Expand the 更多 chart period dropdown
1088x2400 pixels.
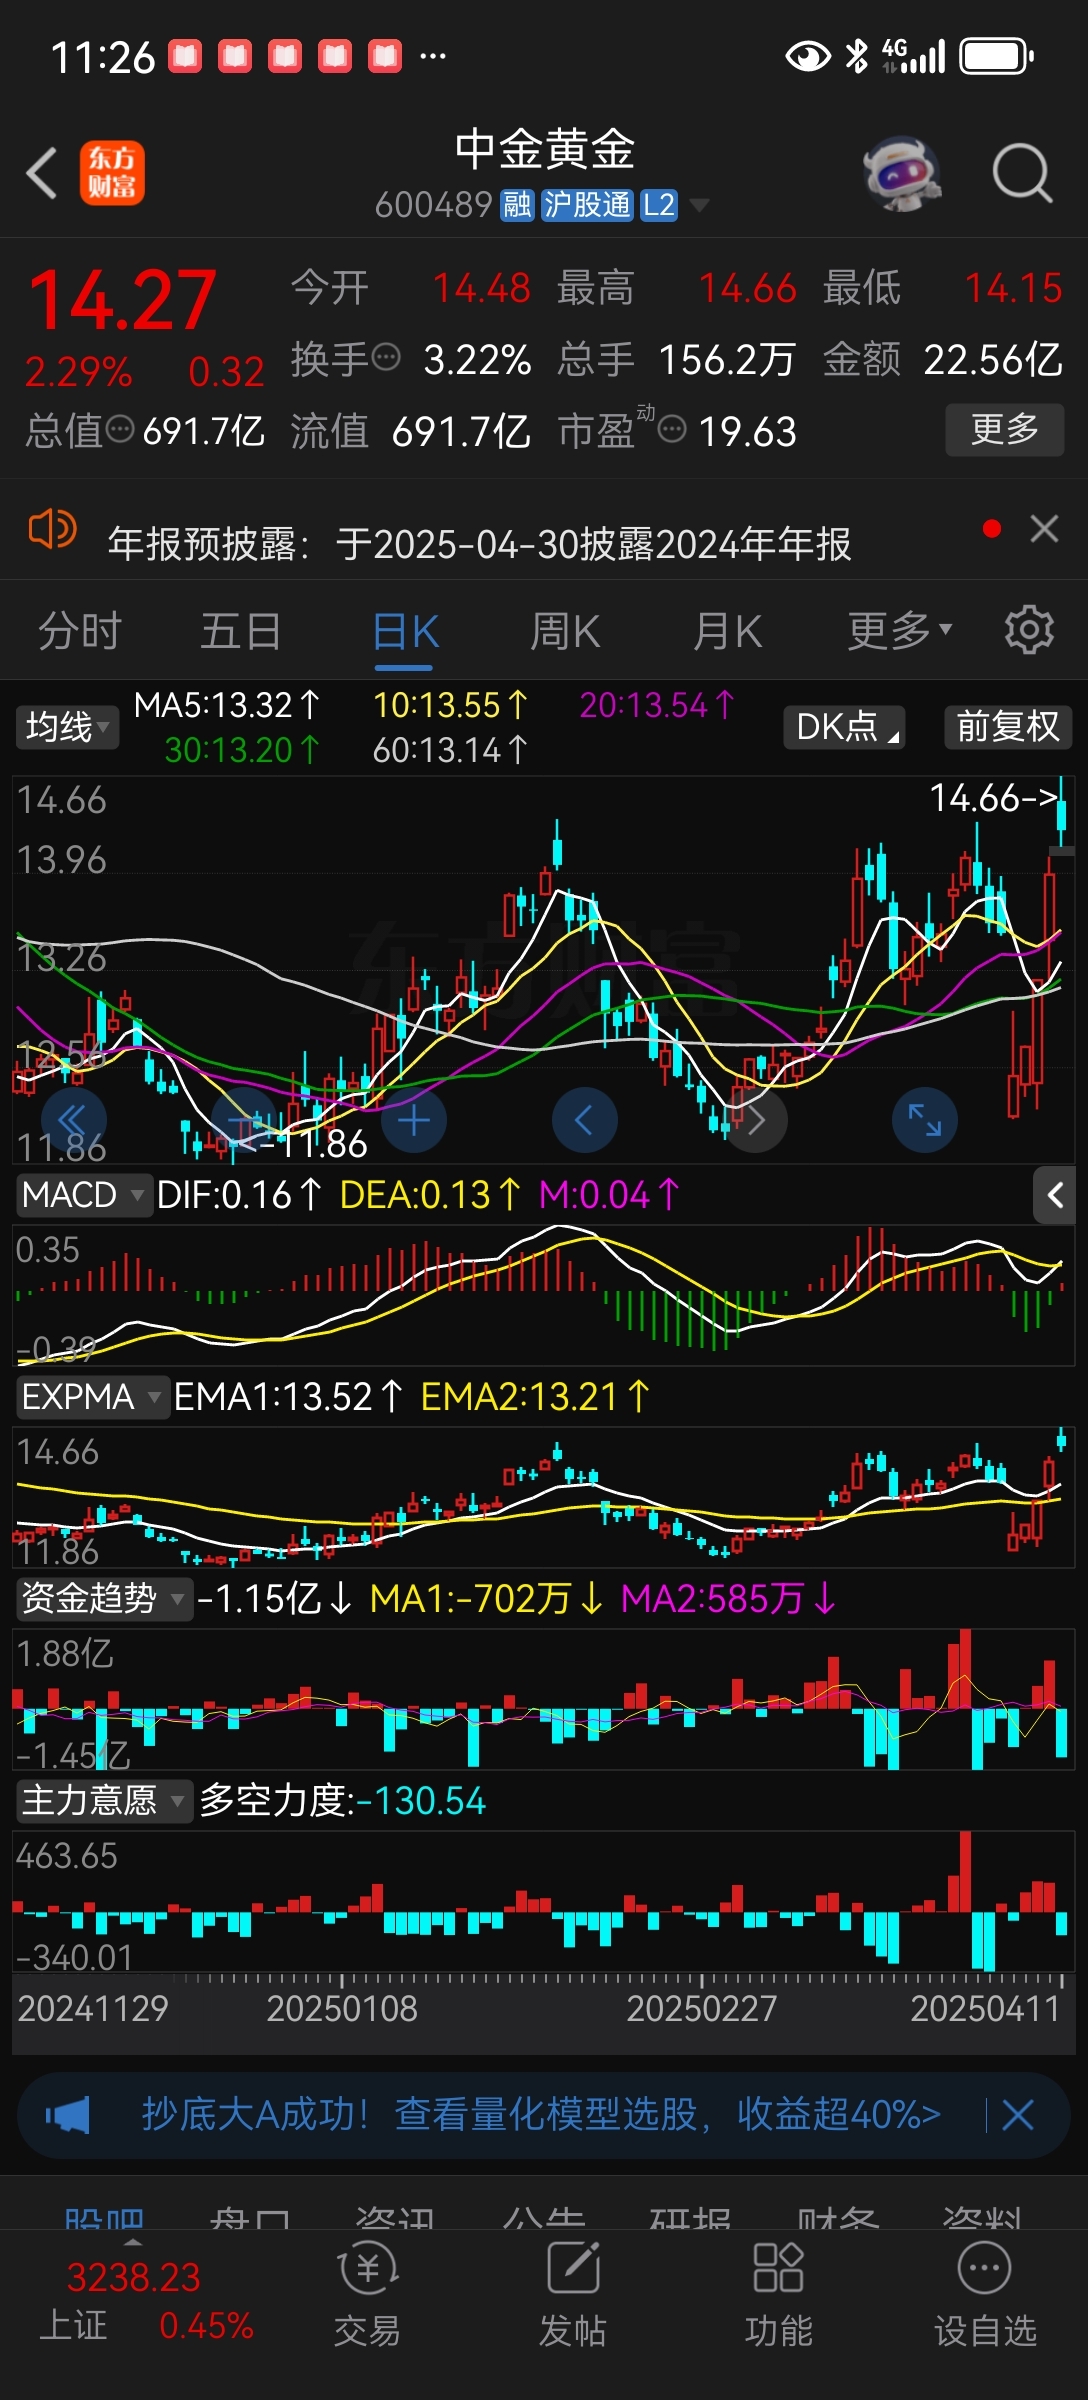tap(900, 632)
